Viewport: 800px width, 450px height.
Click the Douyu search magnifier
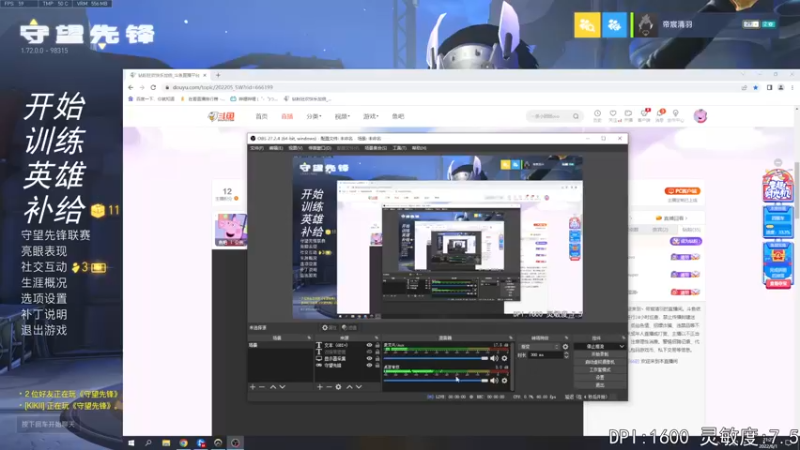pyautogui.click(x=576, y=116)
